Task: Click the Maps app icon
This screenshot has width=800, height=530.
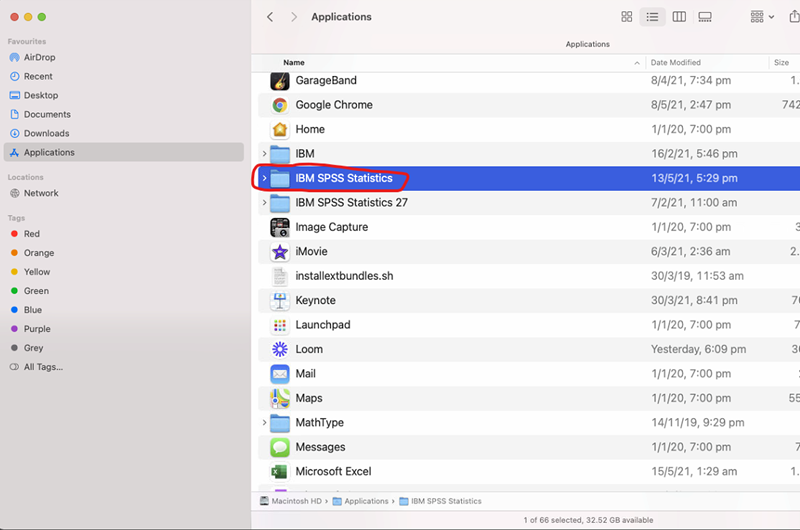Action: click(280, 398)
